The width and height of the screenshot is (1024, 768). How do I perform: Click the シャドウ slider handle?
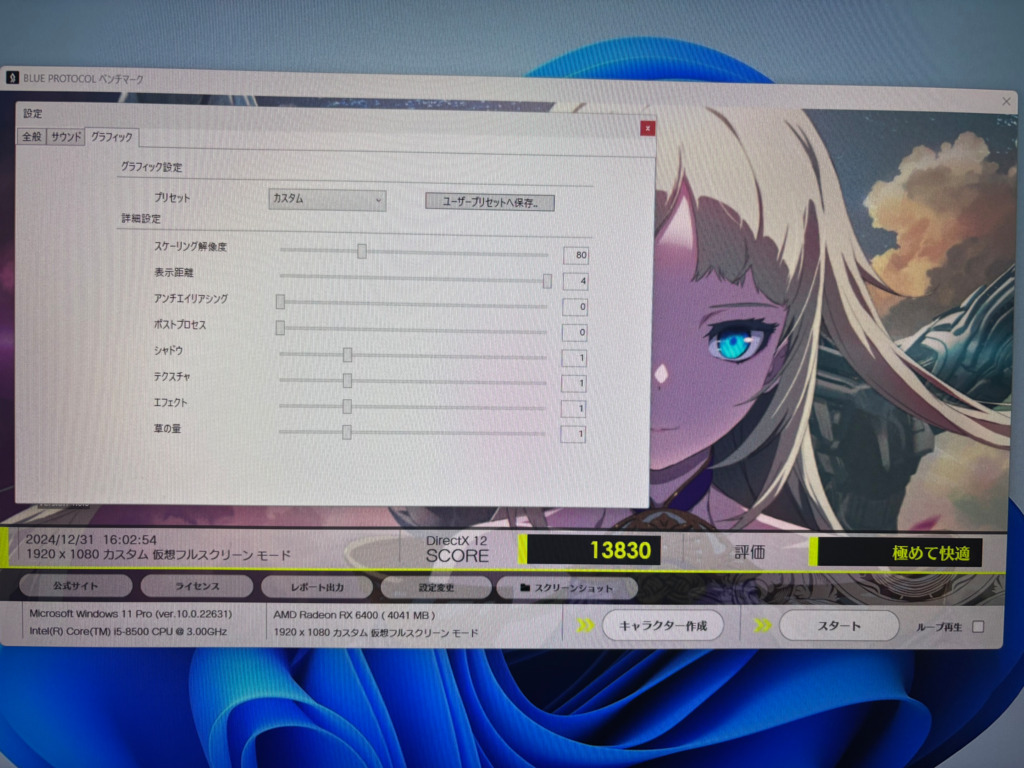coord(347,355)
